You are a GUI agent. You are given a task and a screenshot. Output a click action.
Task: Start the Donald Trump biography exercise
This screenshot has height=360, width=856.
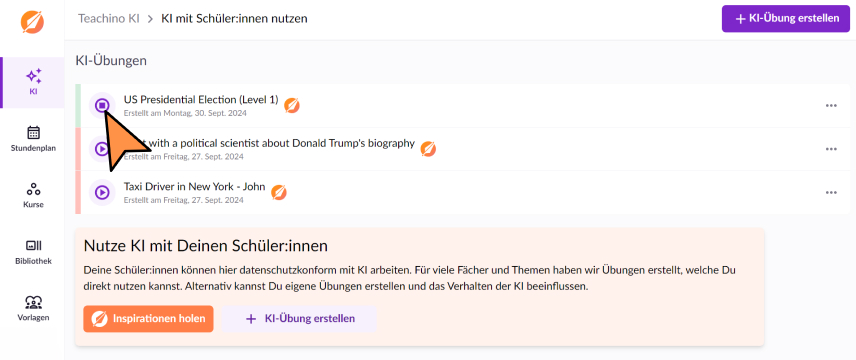(x=102, y=149)
